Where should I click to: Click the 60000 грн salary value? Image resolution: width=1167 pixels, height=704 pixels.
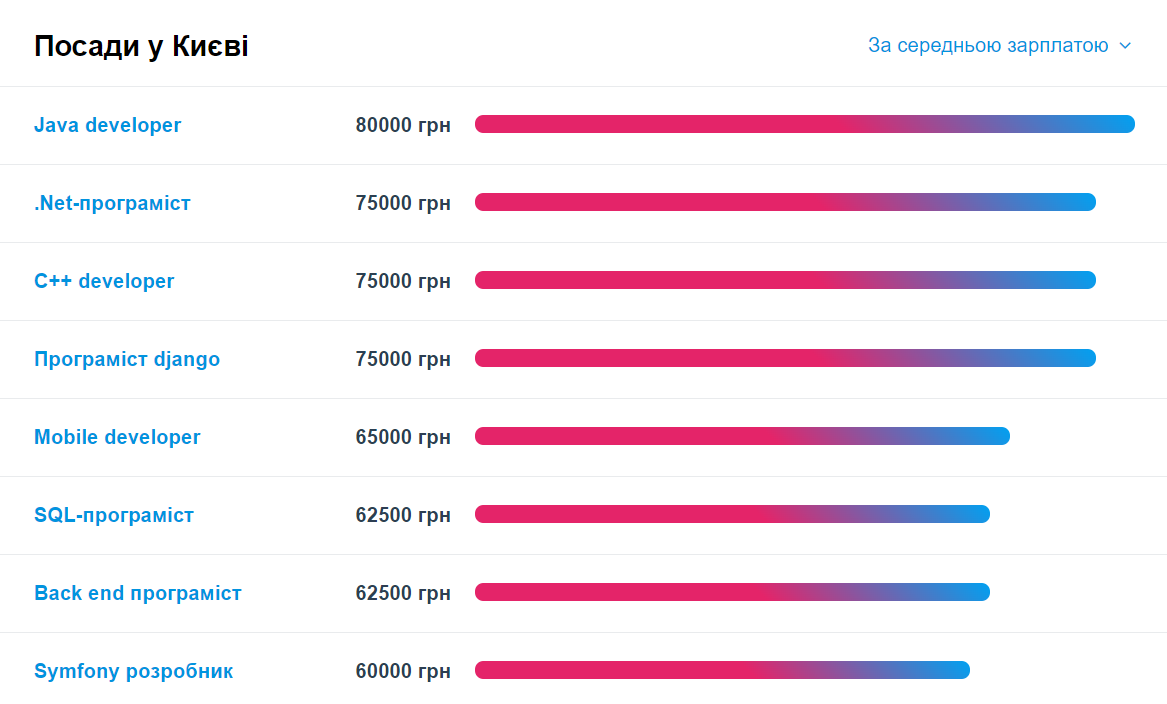(403, 671)
